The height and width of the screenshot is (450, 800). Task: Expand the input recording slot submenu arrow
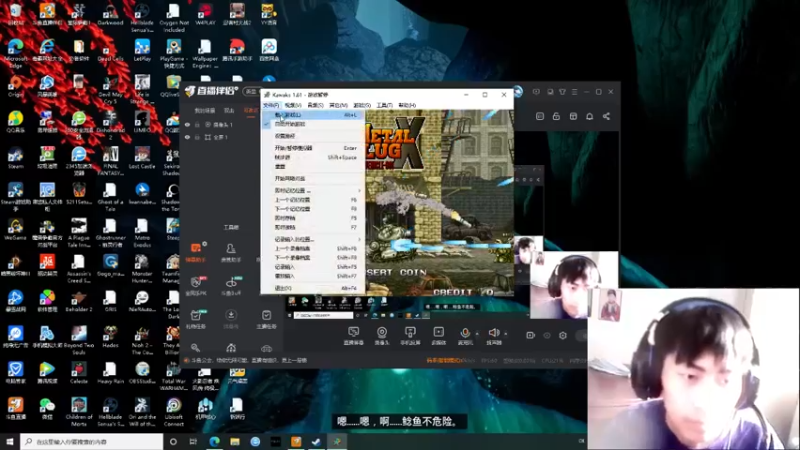[x=359, y=239]
